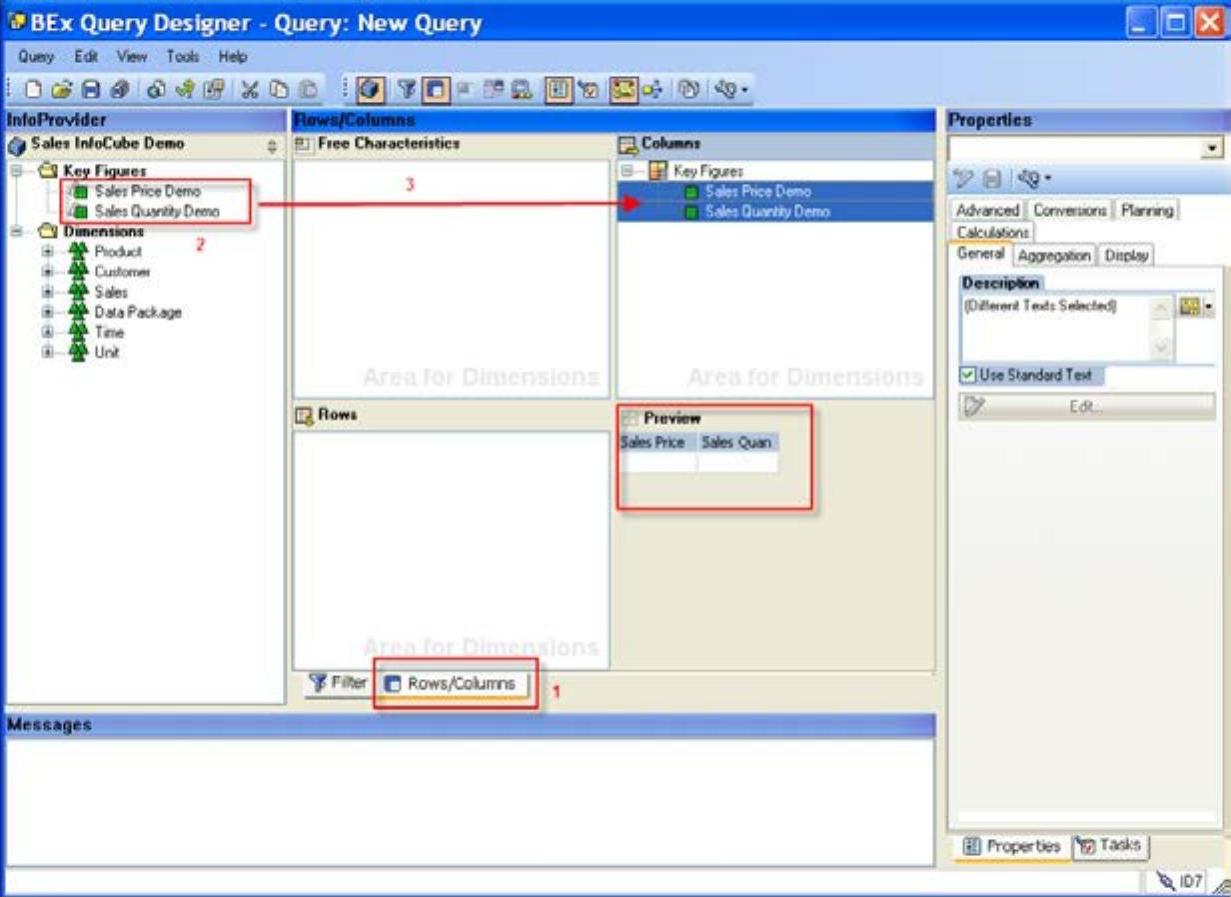Image resolution: width=1231 pixels, height=897 pixels.
Task: Save the query with the single floppy disk icon
Action: tap(90, 90)
